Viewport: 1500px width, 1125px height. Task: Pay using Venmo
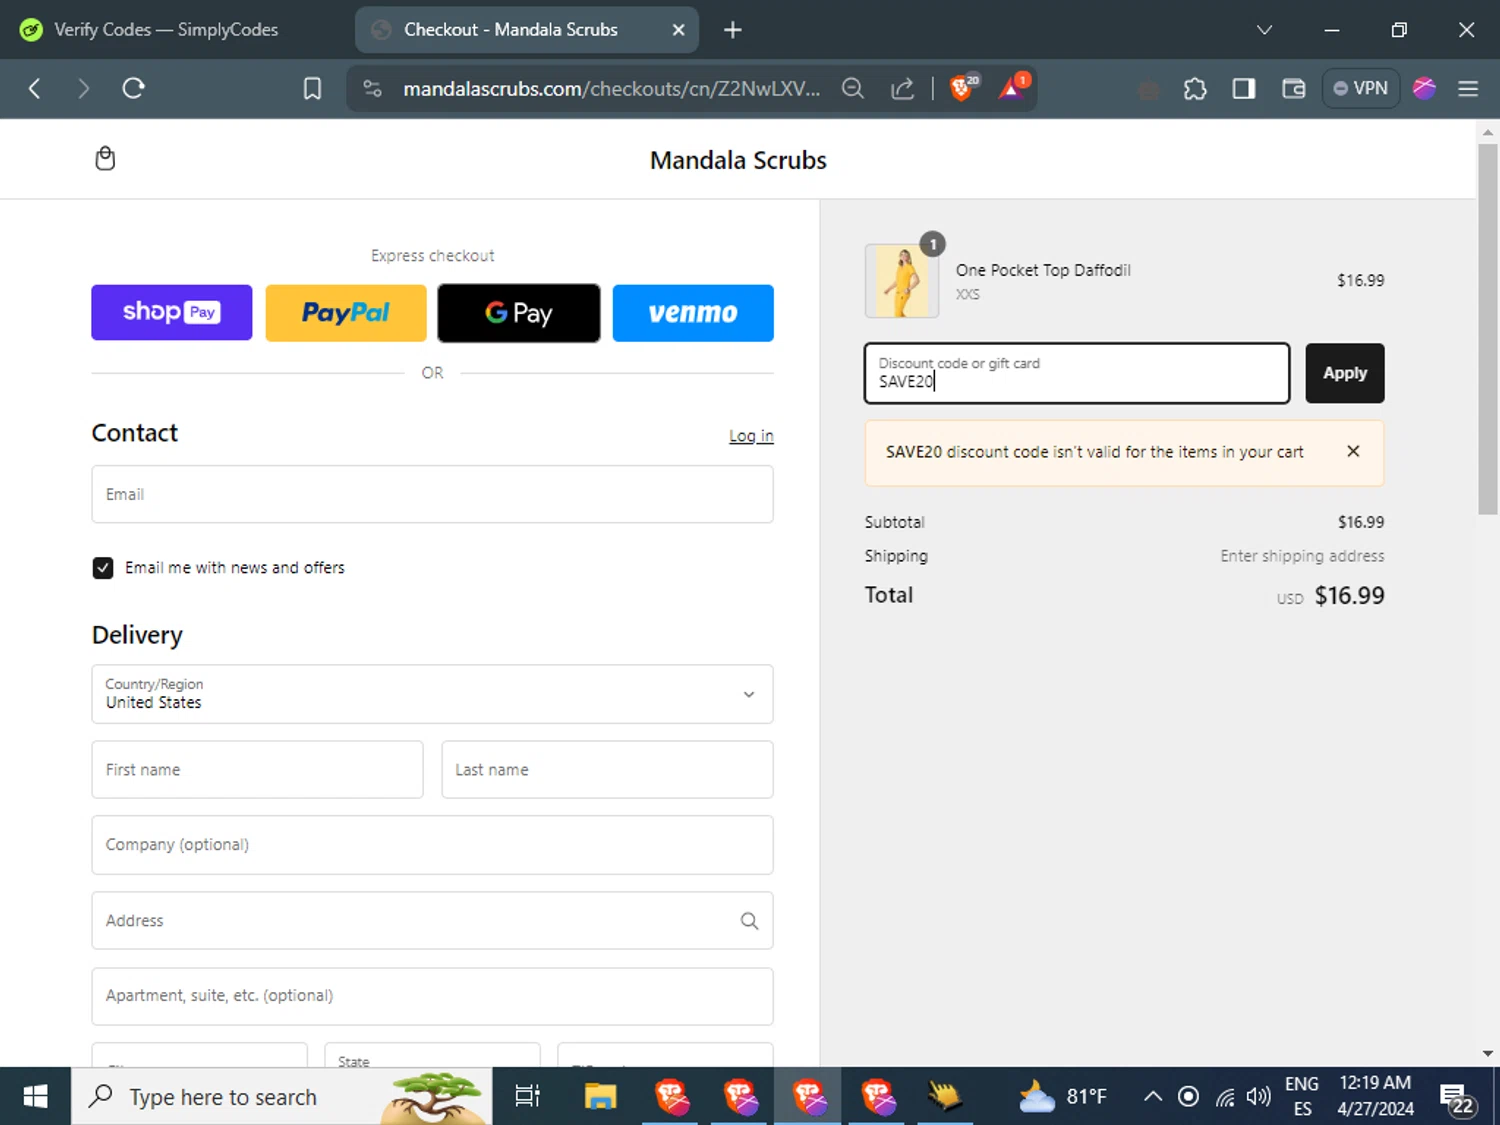pyautogui.click(x=693, y=313)
